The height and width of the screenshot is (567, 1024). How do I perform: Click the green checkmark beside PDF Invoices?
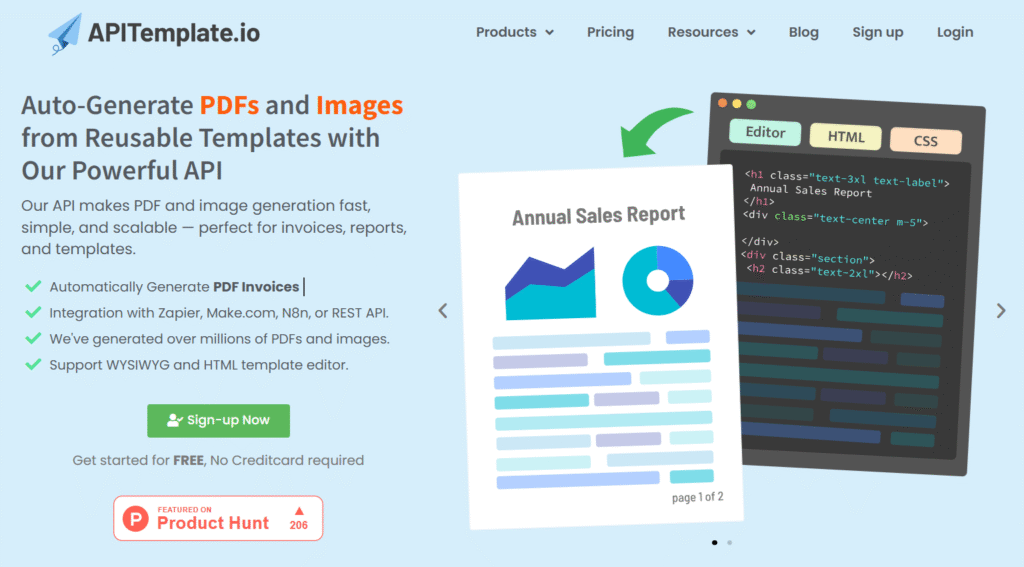coord(33,287)
